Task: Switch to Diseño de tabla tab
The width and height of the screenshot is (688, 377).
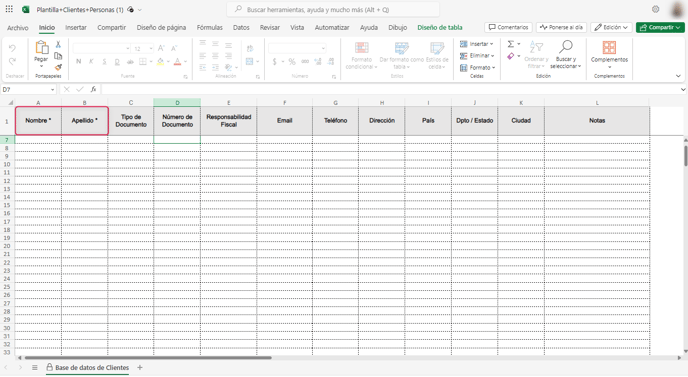Action: point(440,27)
